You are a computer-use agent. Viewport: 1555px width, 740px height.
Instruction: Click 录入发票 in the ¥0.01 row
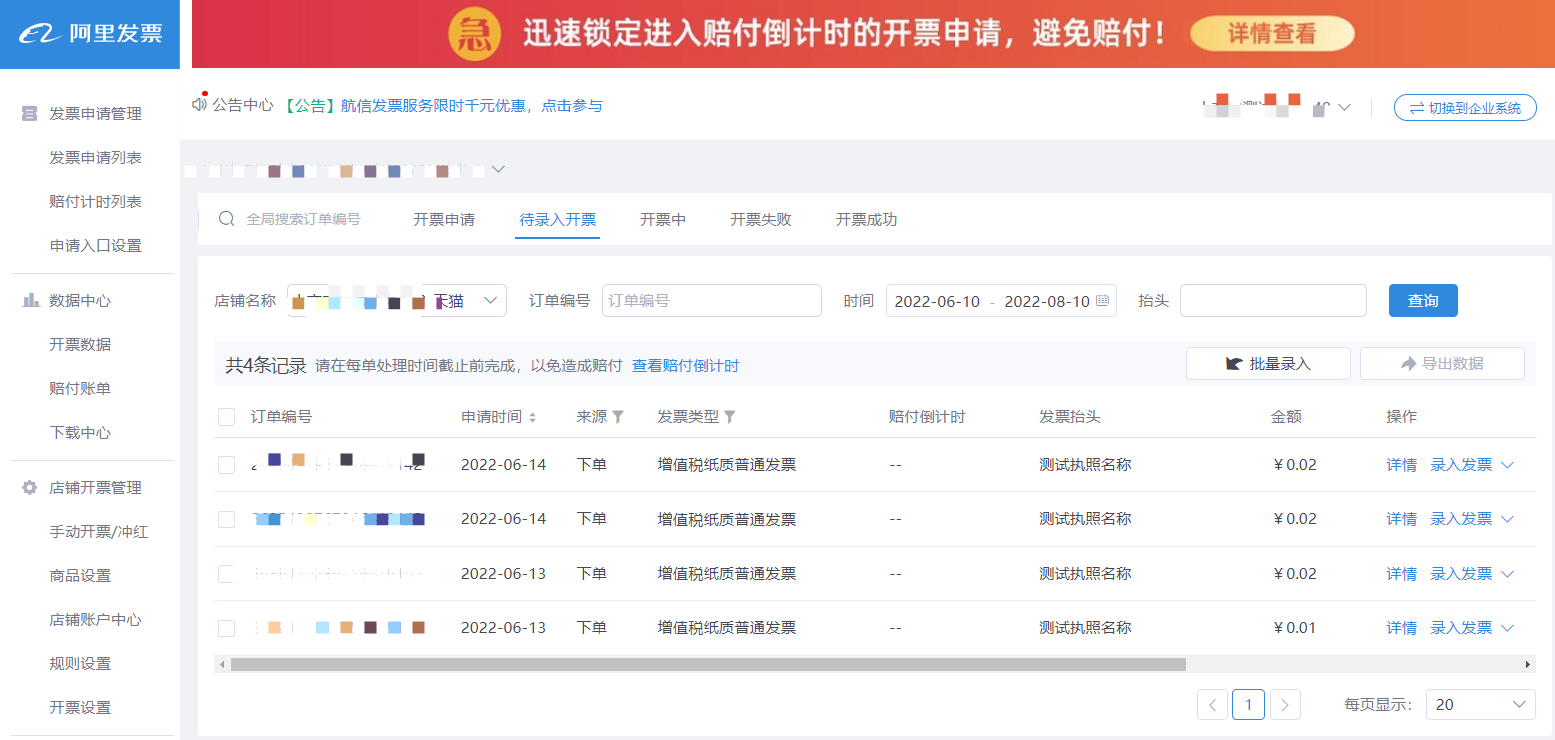point(1461,628)
